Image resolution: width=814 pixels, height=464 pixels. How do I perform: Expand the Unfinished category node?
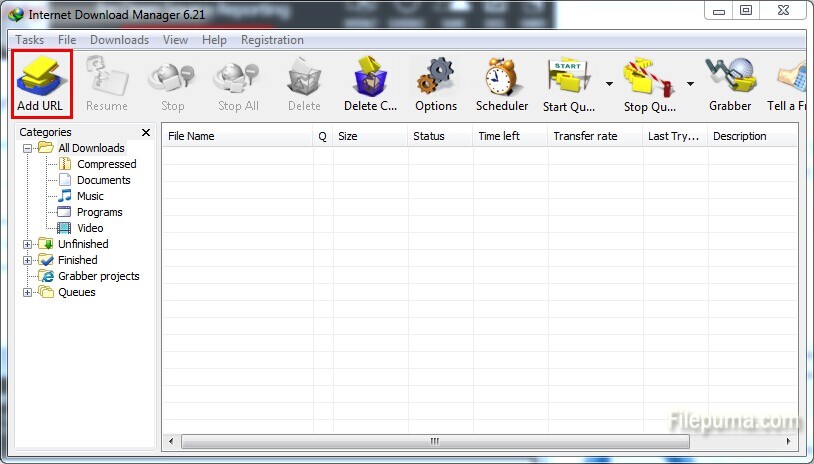[28, 244]
